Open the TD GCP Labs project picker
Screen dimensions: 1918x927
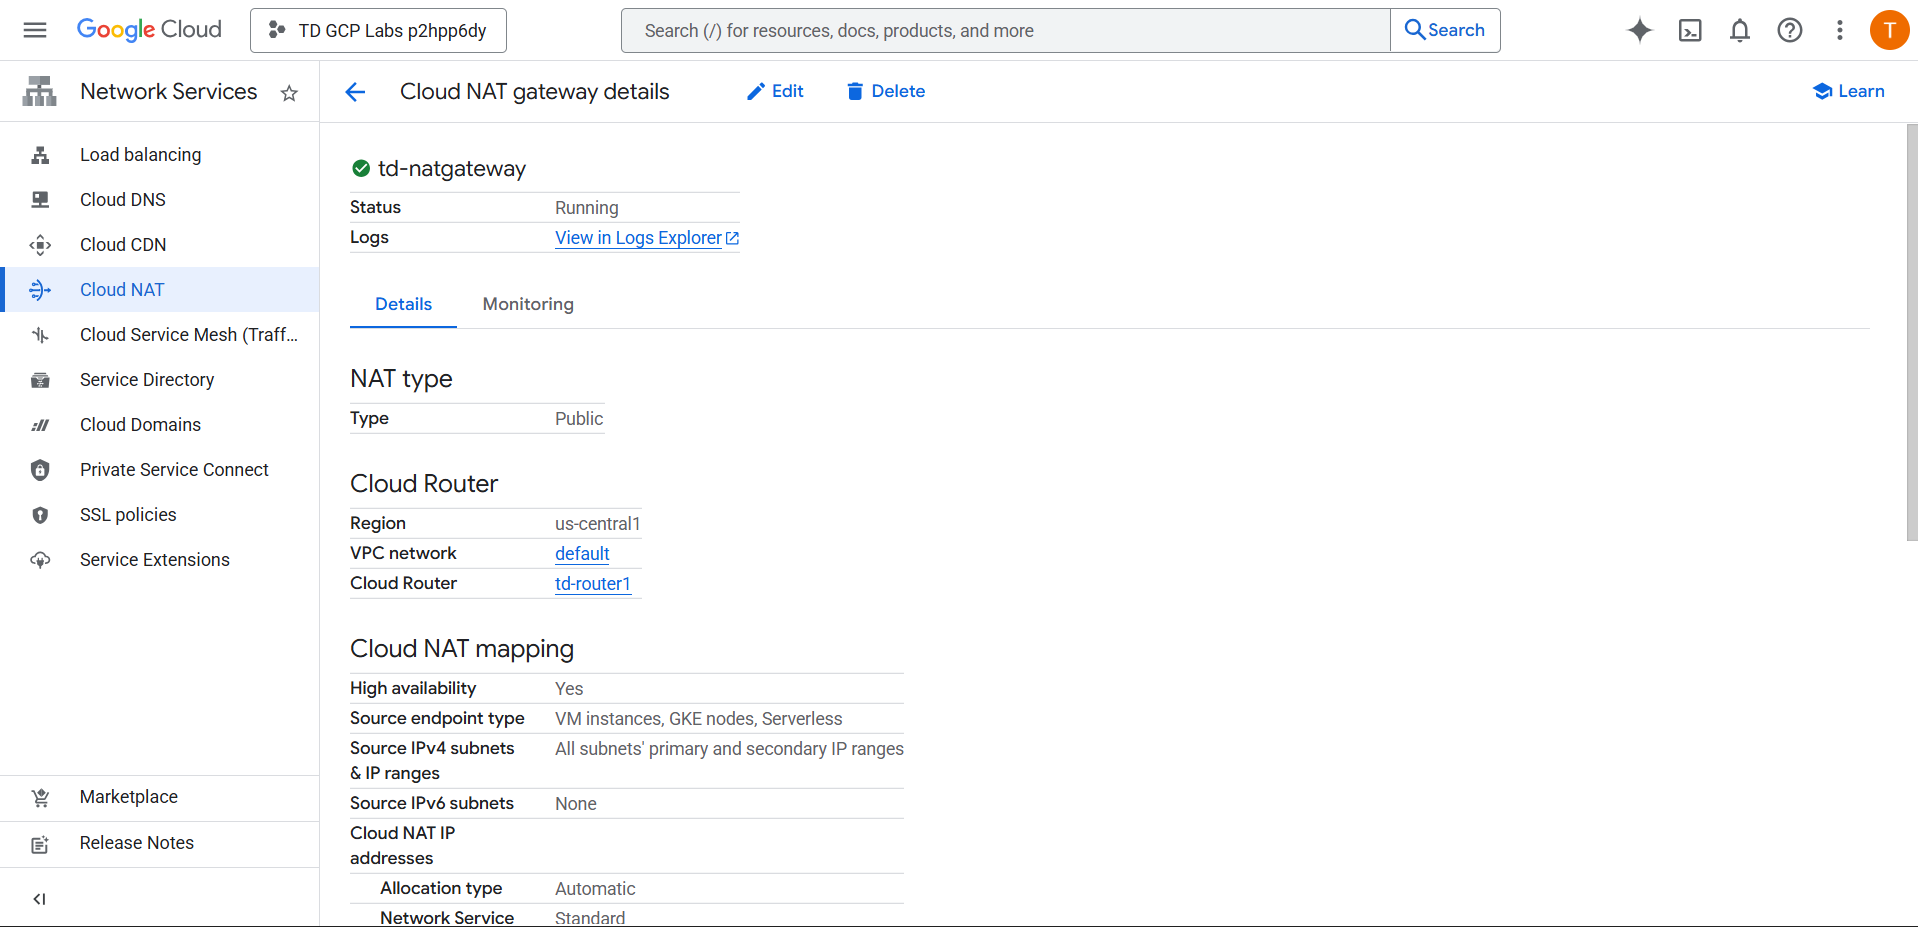coord(378,30)
